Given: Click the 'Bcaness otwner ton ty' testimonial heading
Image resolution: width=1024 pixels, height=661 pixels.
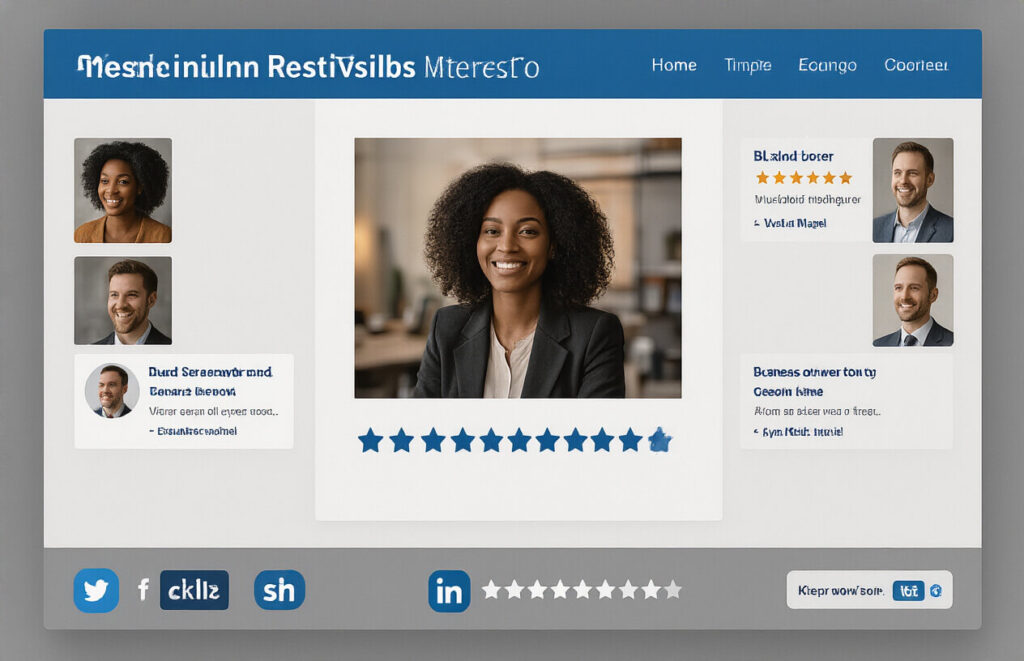Looking at the screenshot, I should [814, 372].
